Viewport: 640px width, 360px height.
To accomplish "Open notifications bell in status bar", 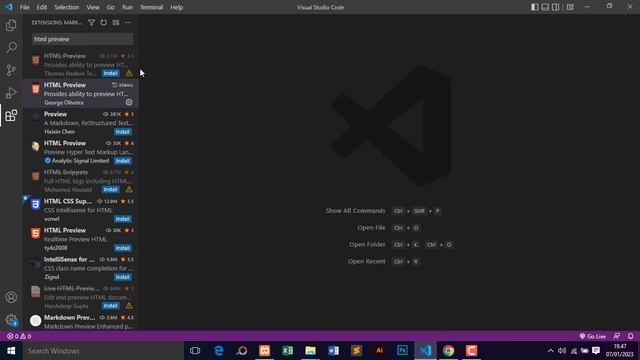I will coord(631,336).
